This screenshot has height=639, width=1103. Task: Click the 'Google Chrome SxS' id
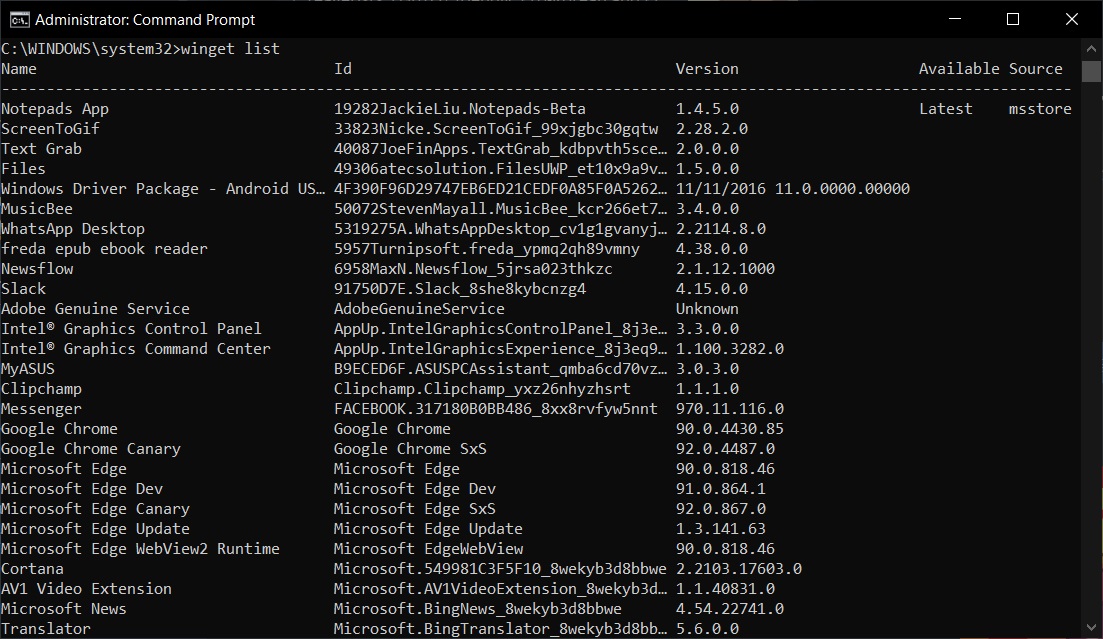410,449
